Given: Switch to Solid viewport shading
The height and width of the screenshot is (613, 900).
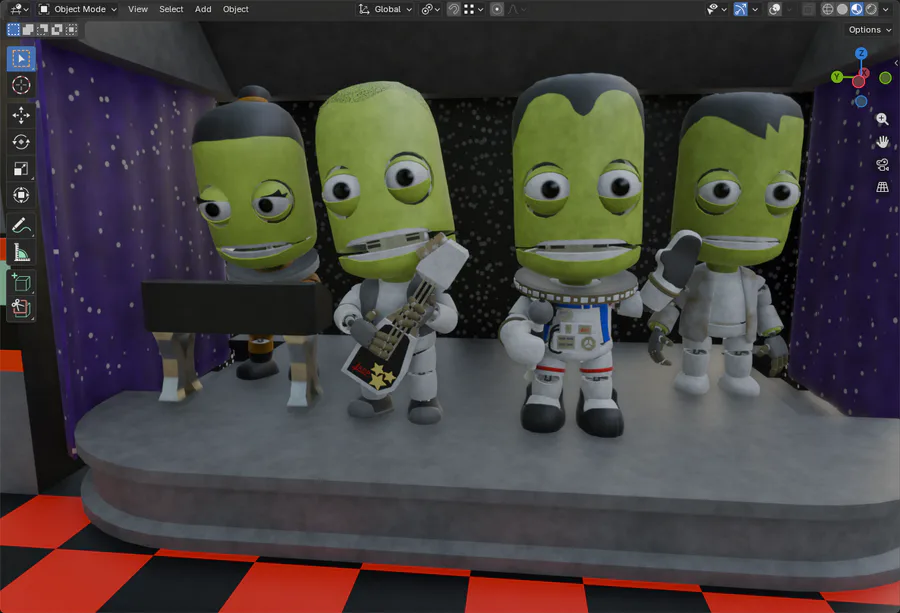Looking at the screenshot, I should (842, 9).
